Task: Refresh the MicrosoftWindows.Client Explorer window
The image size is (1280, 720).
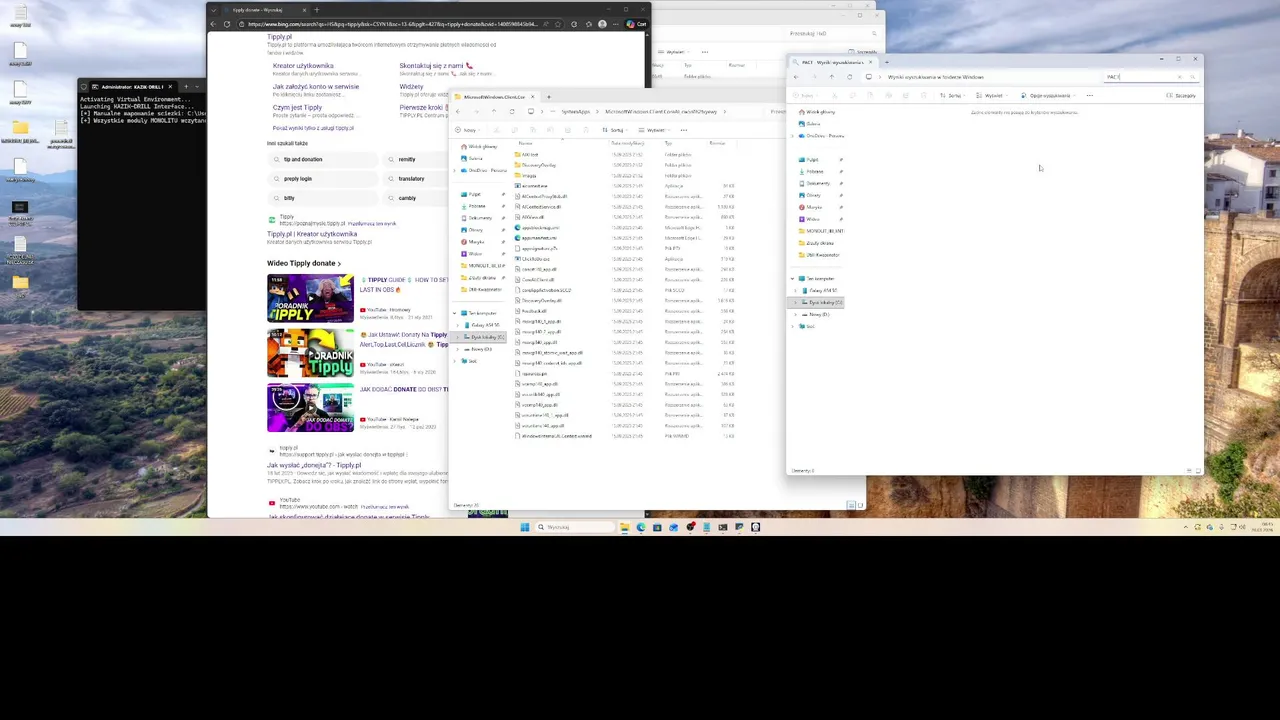Action: pyautogui.click(x=512, y=111)
